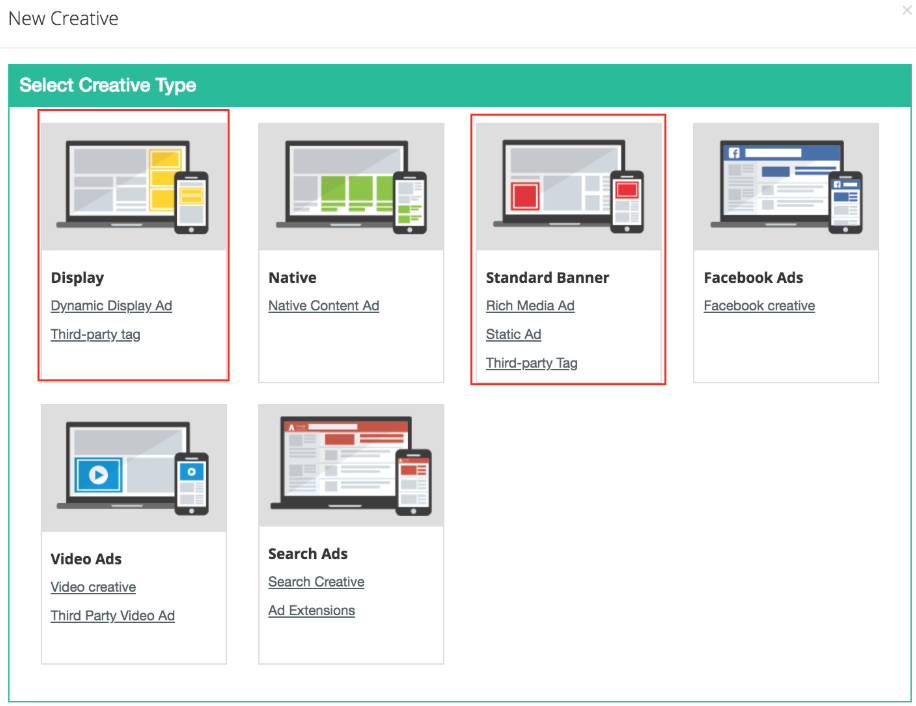Screen dimensions: 916x706
Task: Open the Native Content Ad link
Action: [x=323, y=306]
